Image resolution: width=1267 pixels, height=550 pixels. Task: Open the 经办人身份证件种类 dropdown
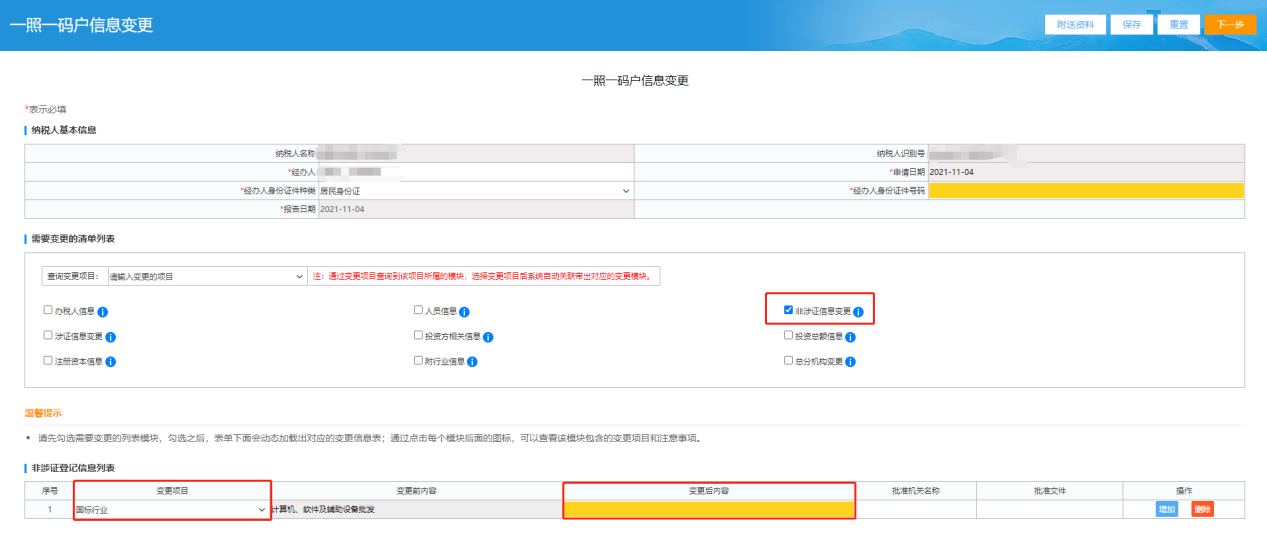475,190
